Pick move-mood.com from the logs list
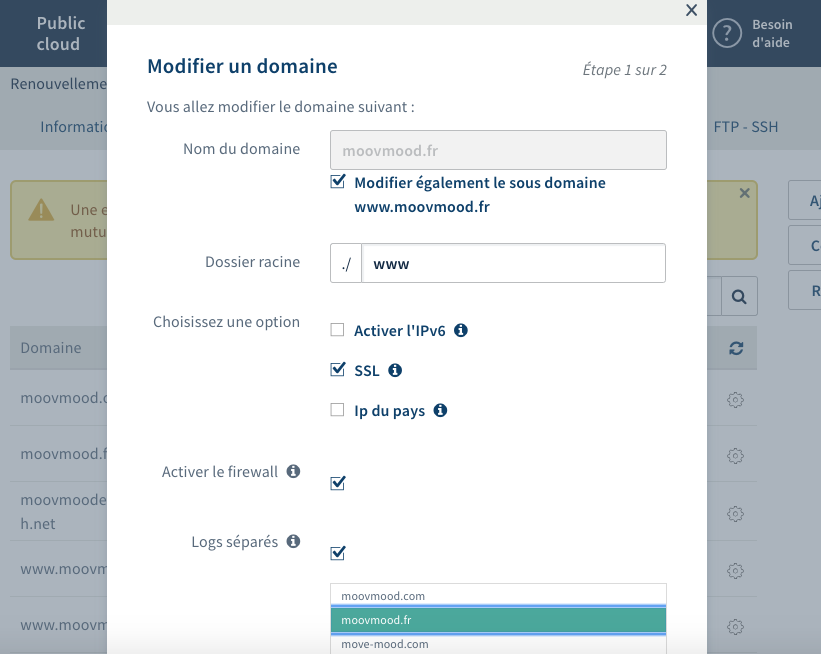 [x=498, y=644]
